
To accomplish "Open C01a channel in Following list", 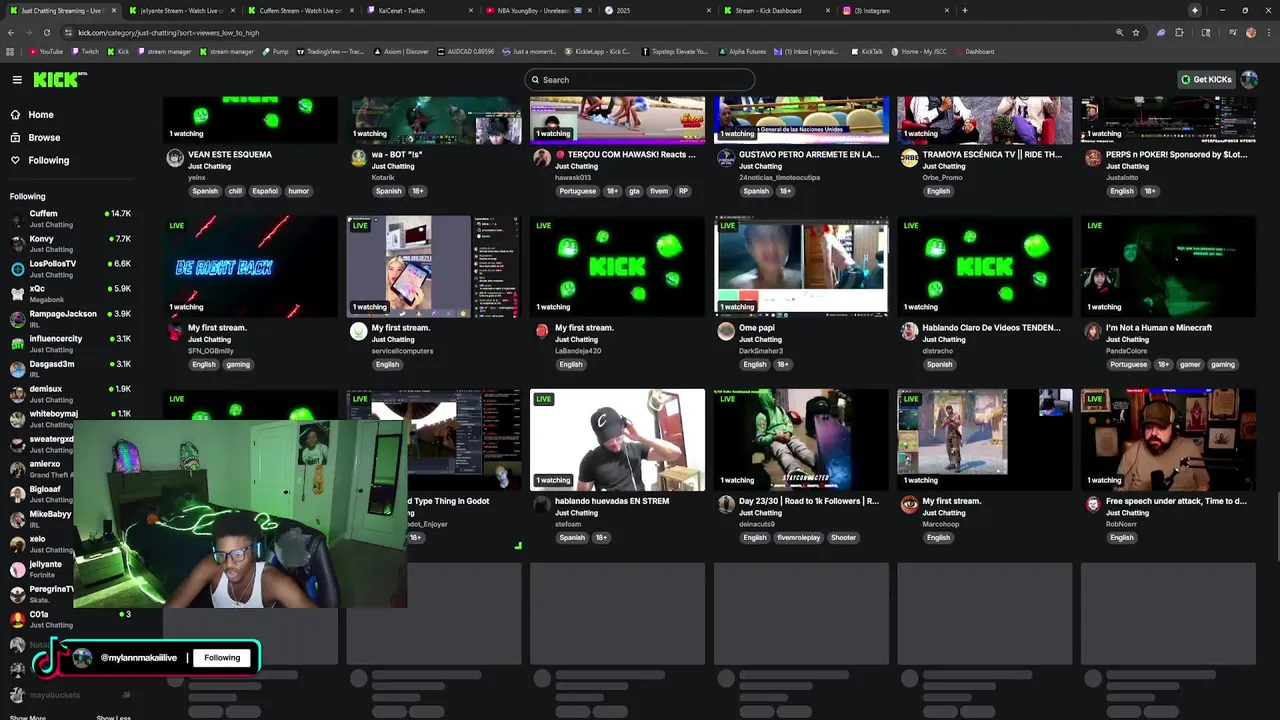I will point(70,619).
